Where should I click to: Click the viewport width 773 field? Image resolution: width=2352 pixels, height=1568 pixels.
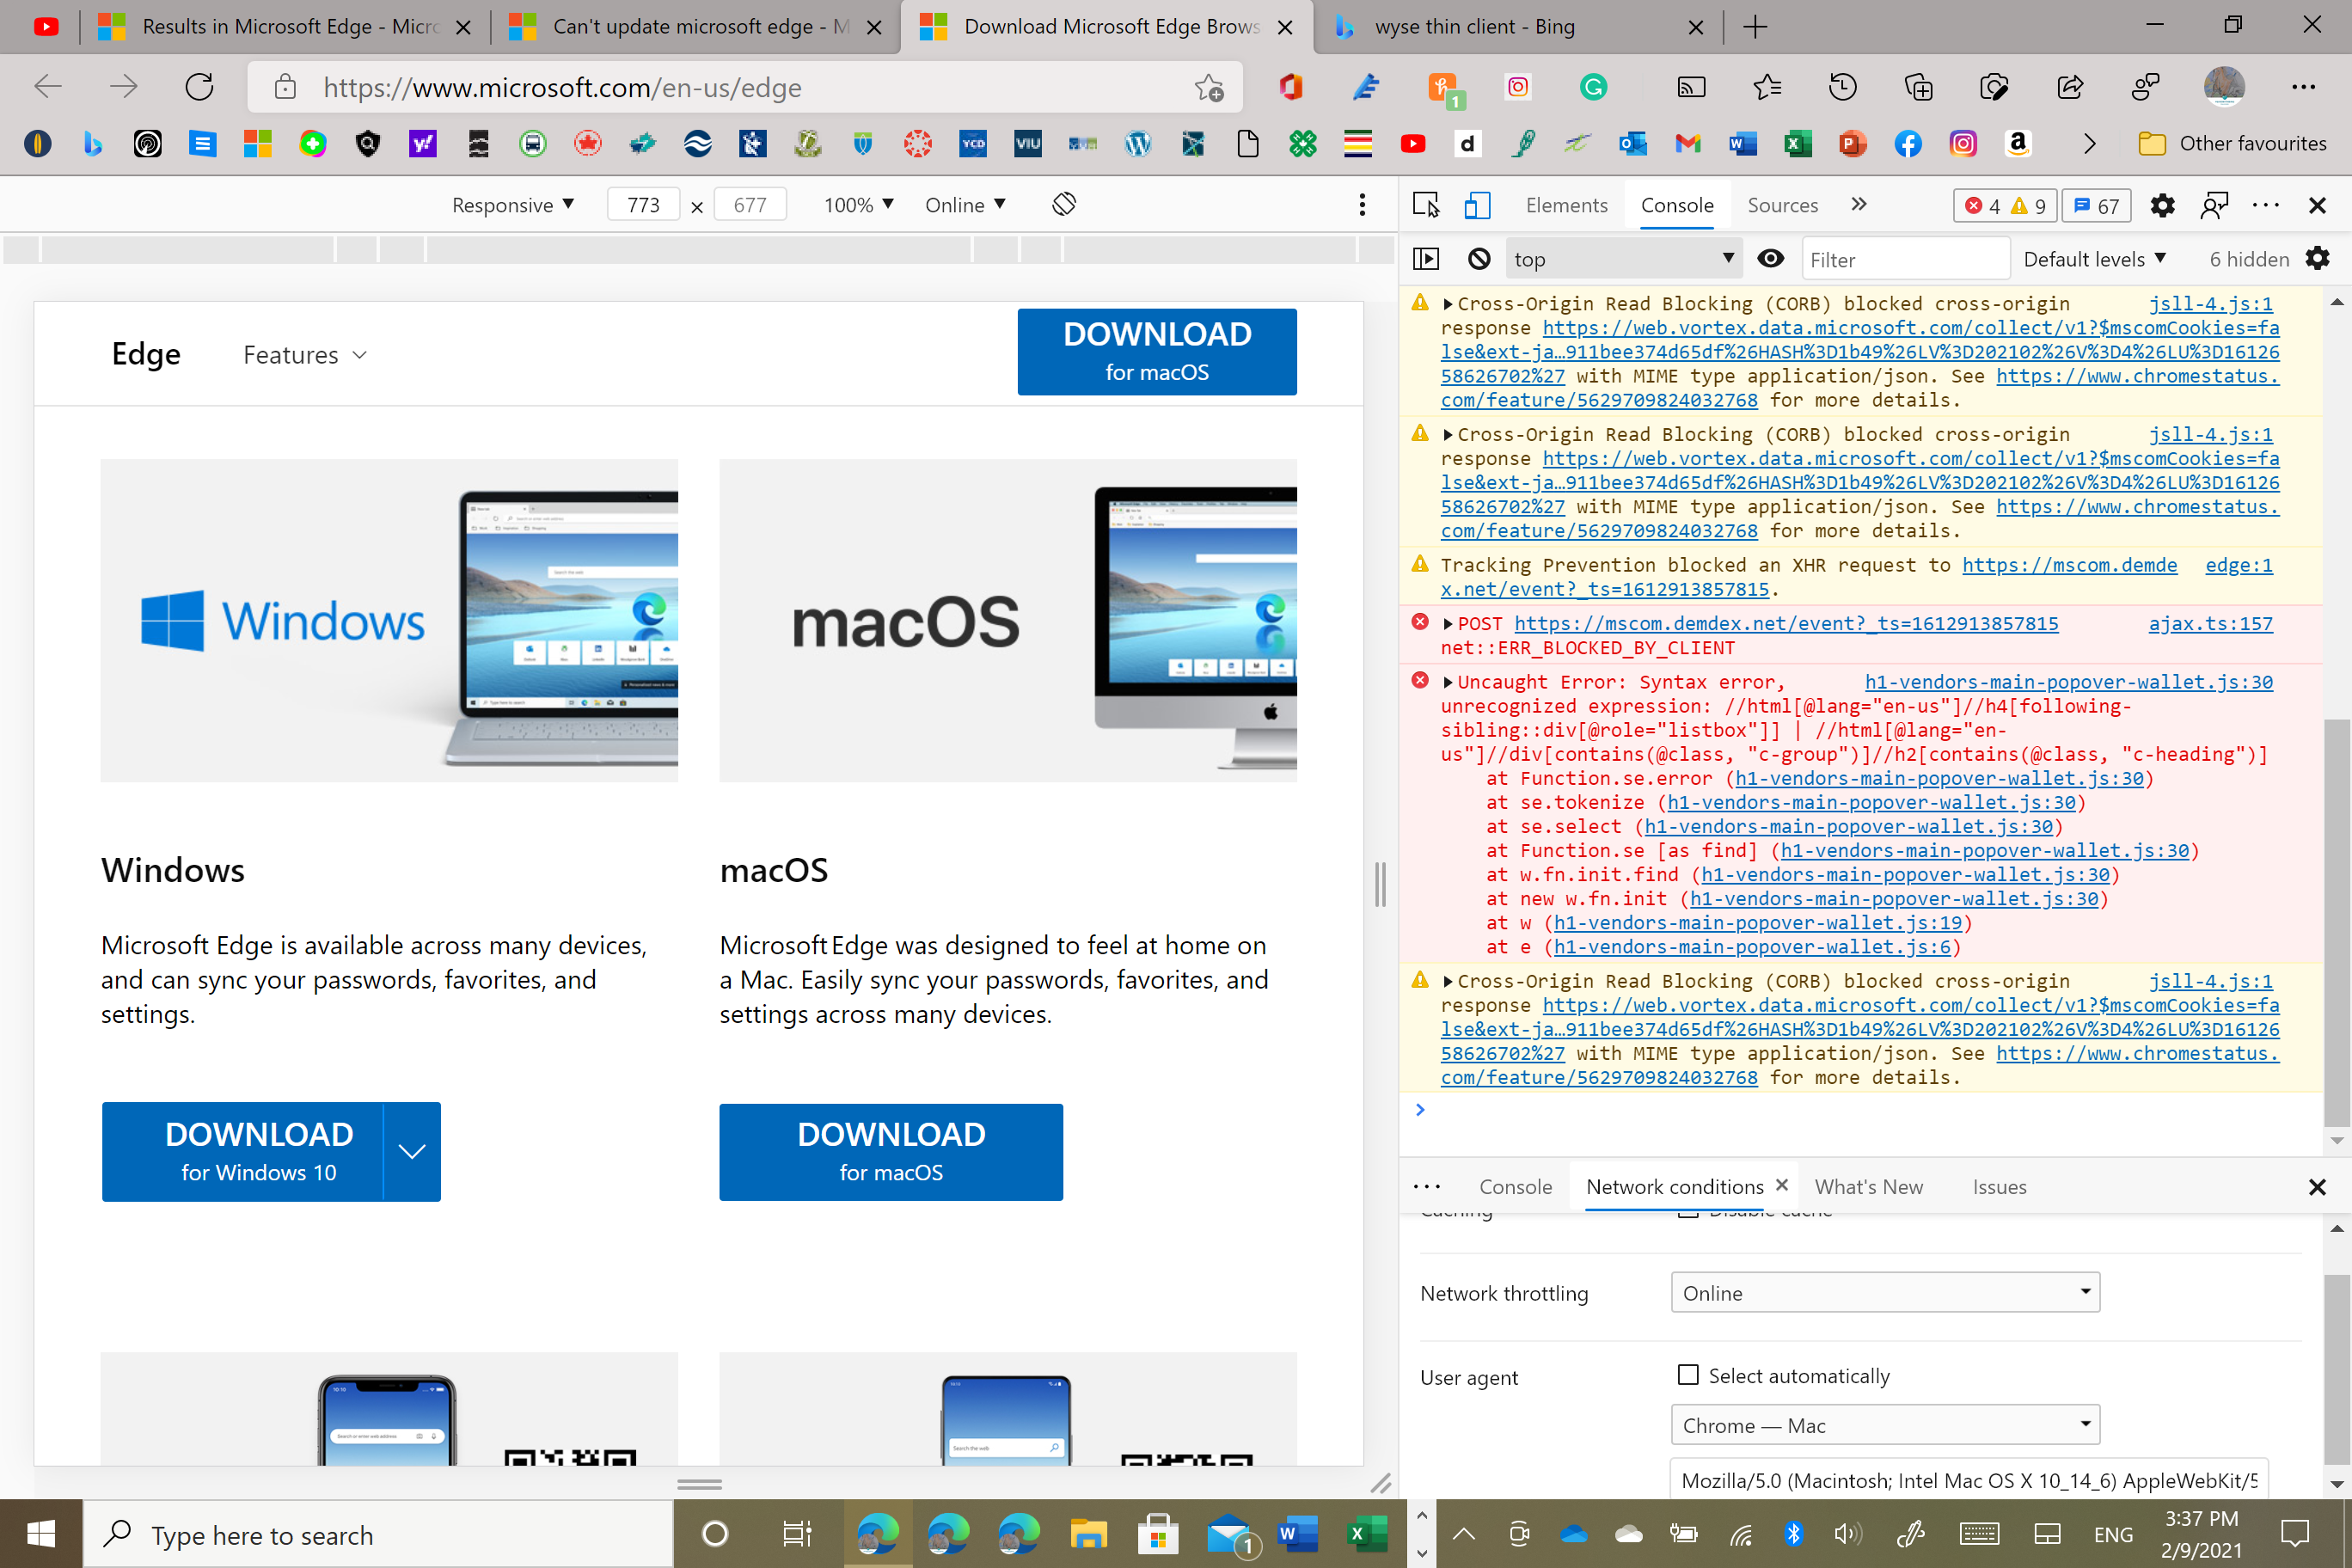(x=643, y=205)
